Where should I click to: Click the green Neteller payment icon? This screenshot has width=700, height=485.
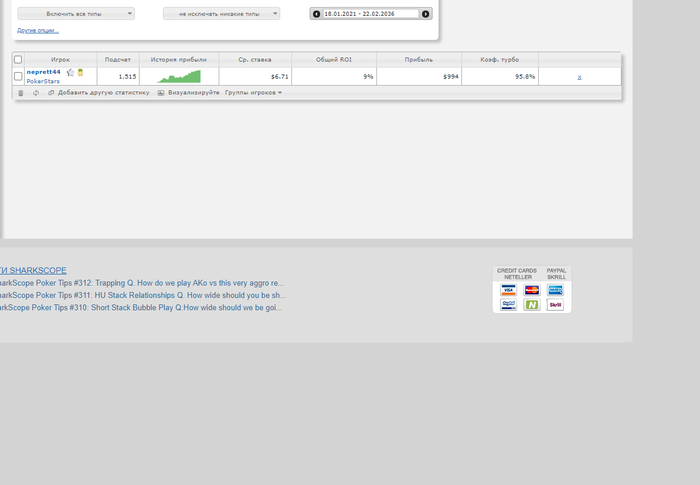click(532, 305)
